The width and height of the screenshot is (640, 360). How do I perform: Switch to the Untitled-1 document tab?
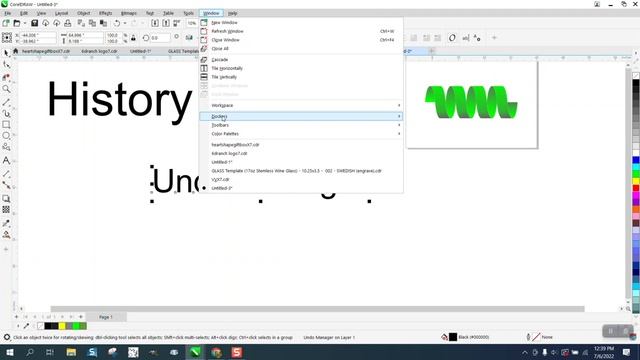point(140,51)
